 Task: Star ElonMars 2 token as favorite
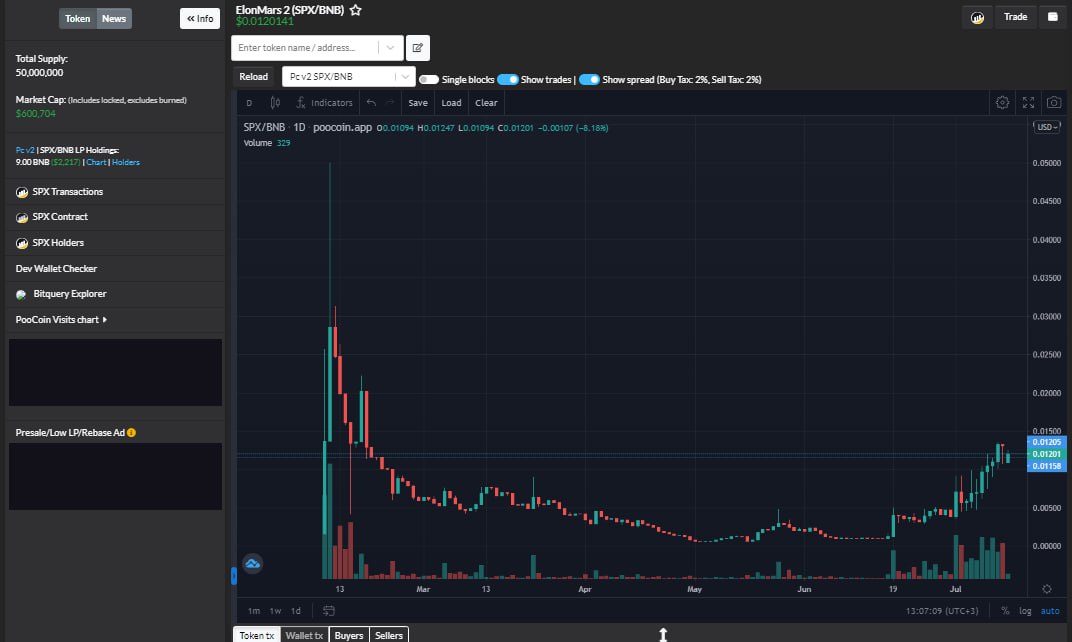pyautogui.click(x=355, y=10)
